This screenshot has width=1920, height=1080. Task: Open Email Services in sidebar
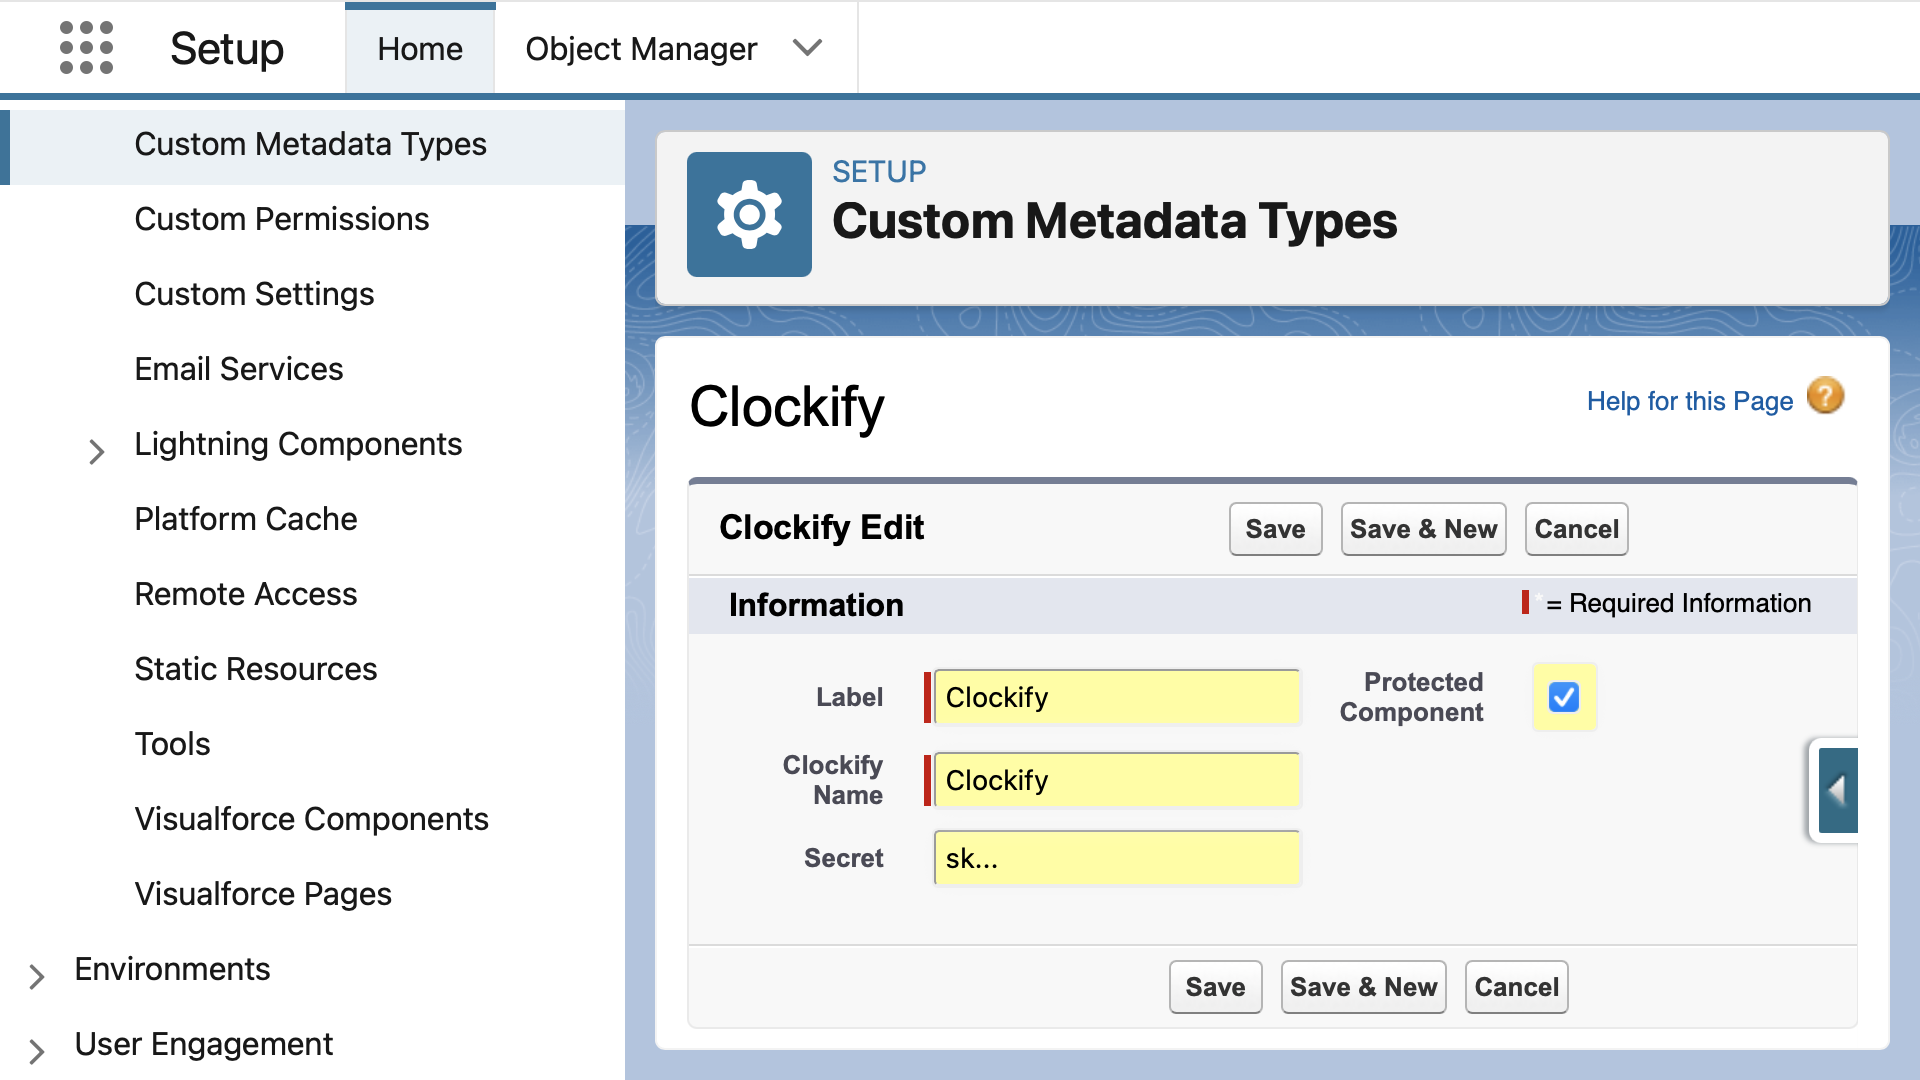[239, 369]
